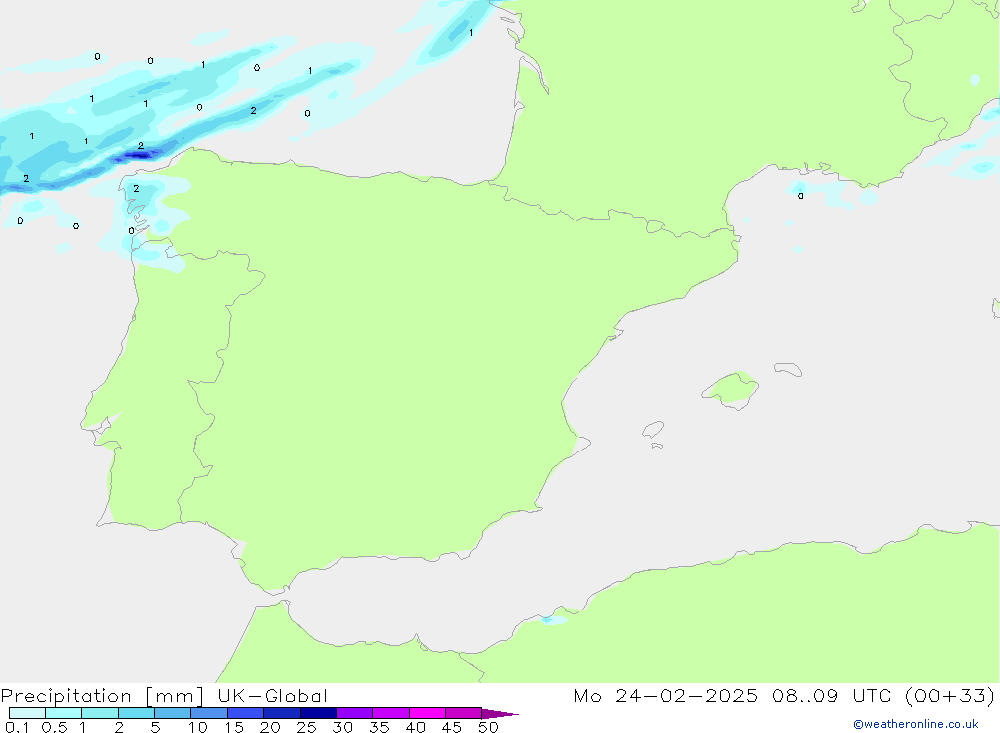Select the 10–15 mm legend color box
Viewport: 1000px width, 733px height.
pos(209,713)
